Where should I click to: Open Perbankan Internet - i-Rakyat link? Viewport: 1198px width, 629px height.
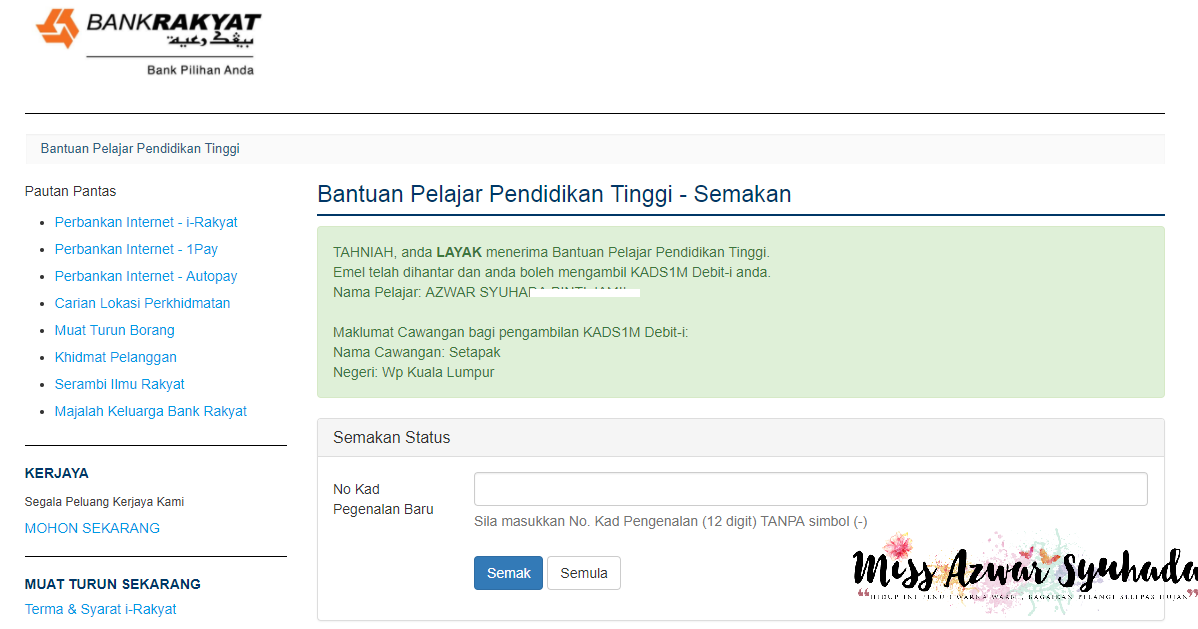pyautogui.click(x=146, y=222)
